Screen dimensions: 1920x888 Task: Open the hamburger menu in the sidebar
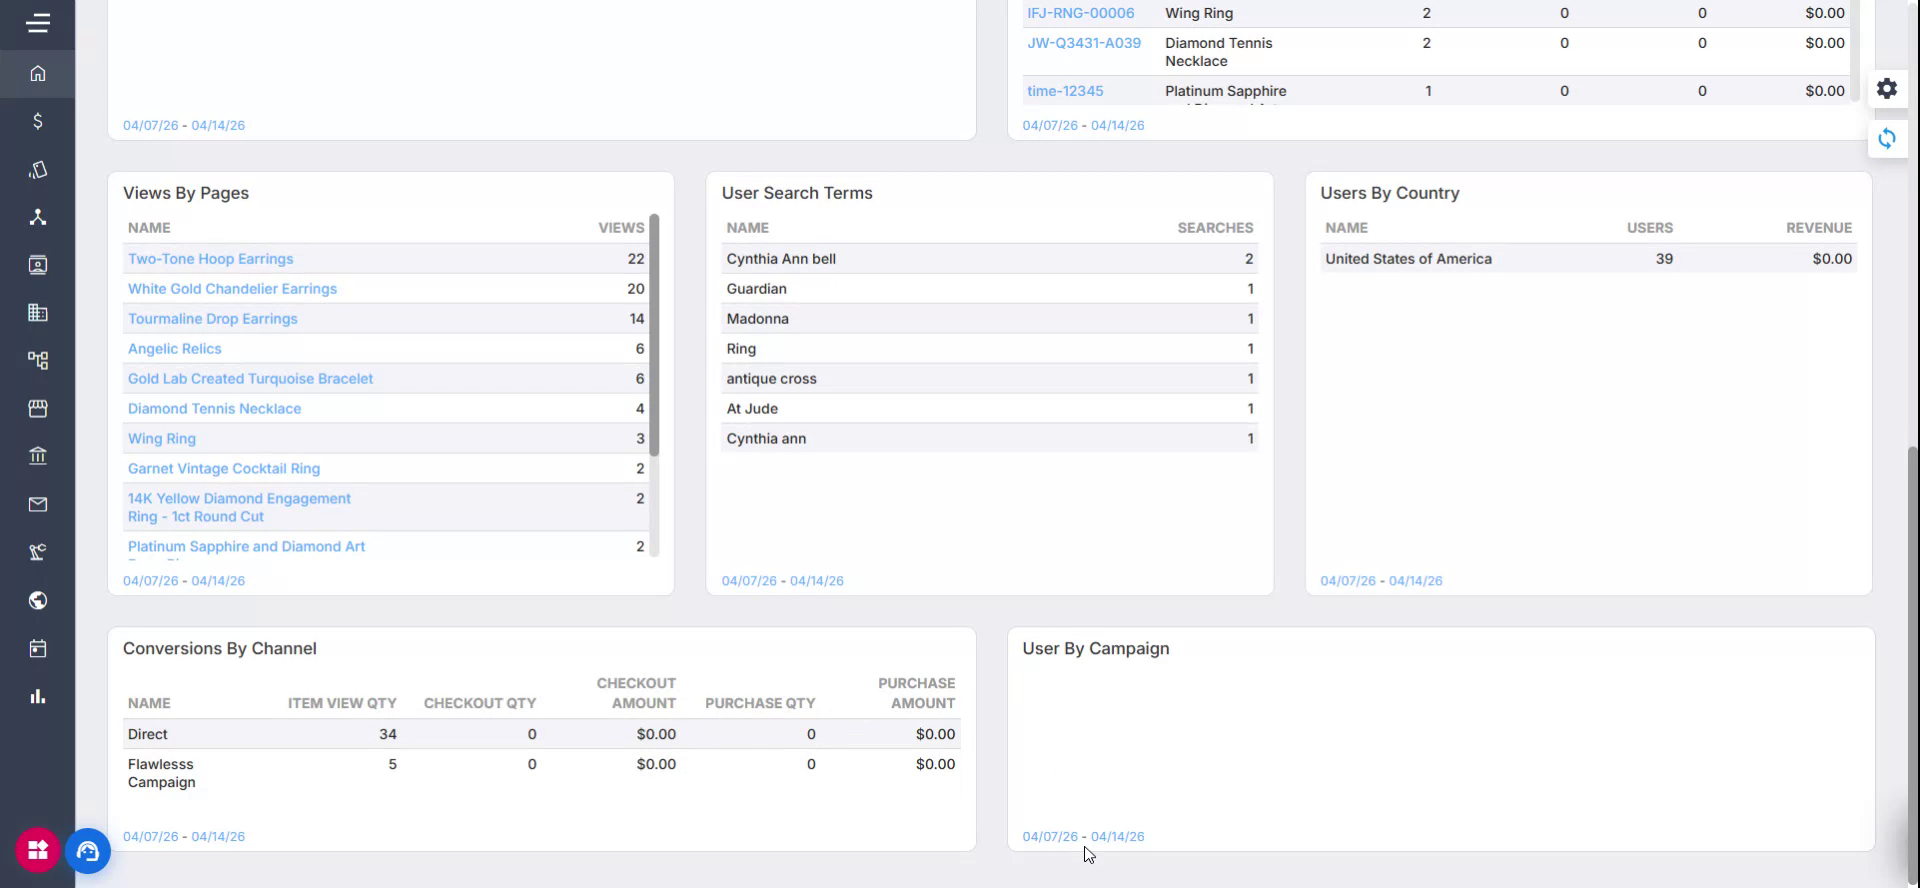[x=38, y=23]
